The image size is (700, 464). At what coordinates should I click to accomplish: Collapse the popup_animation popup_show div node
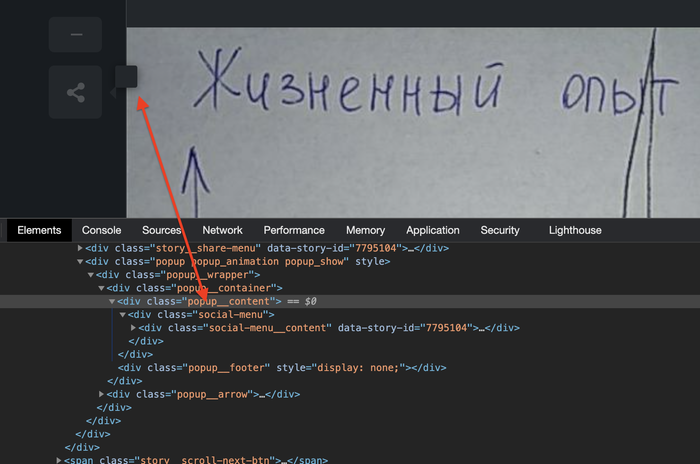[80, 262]
